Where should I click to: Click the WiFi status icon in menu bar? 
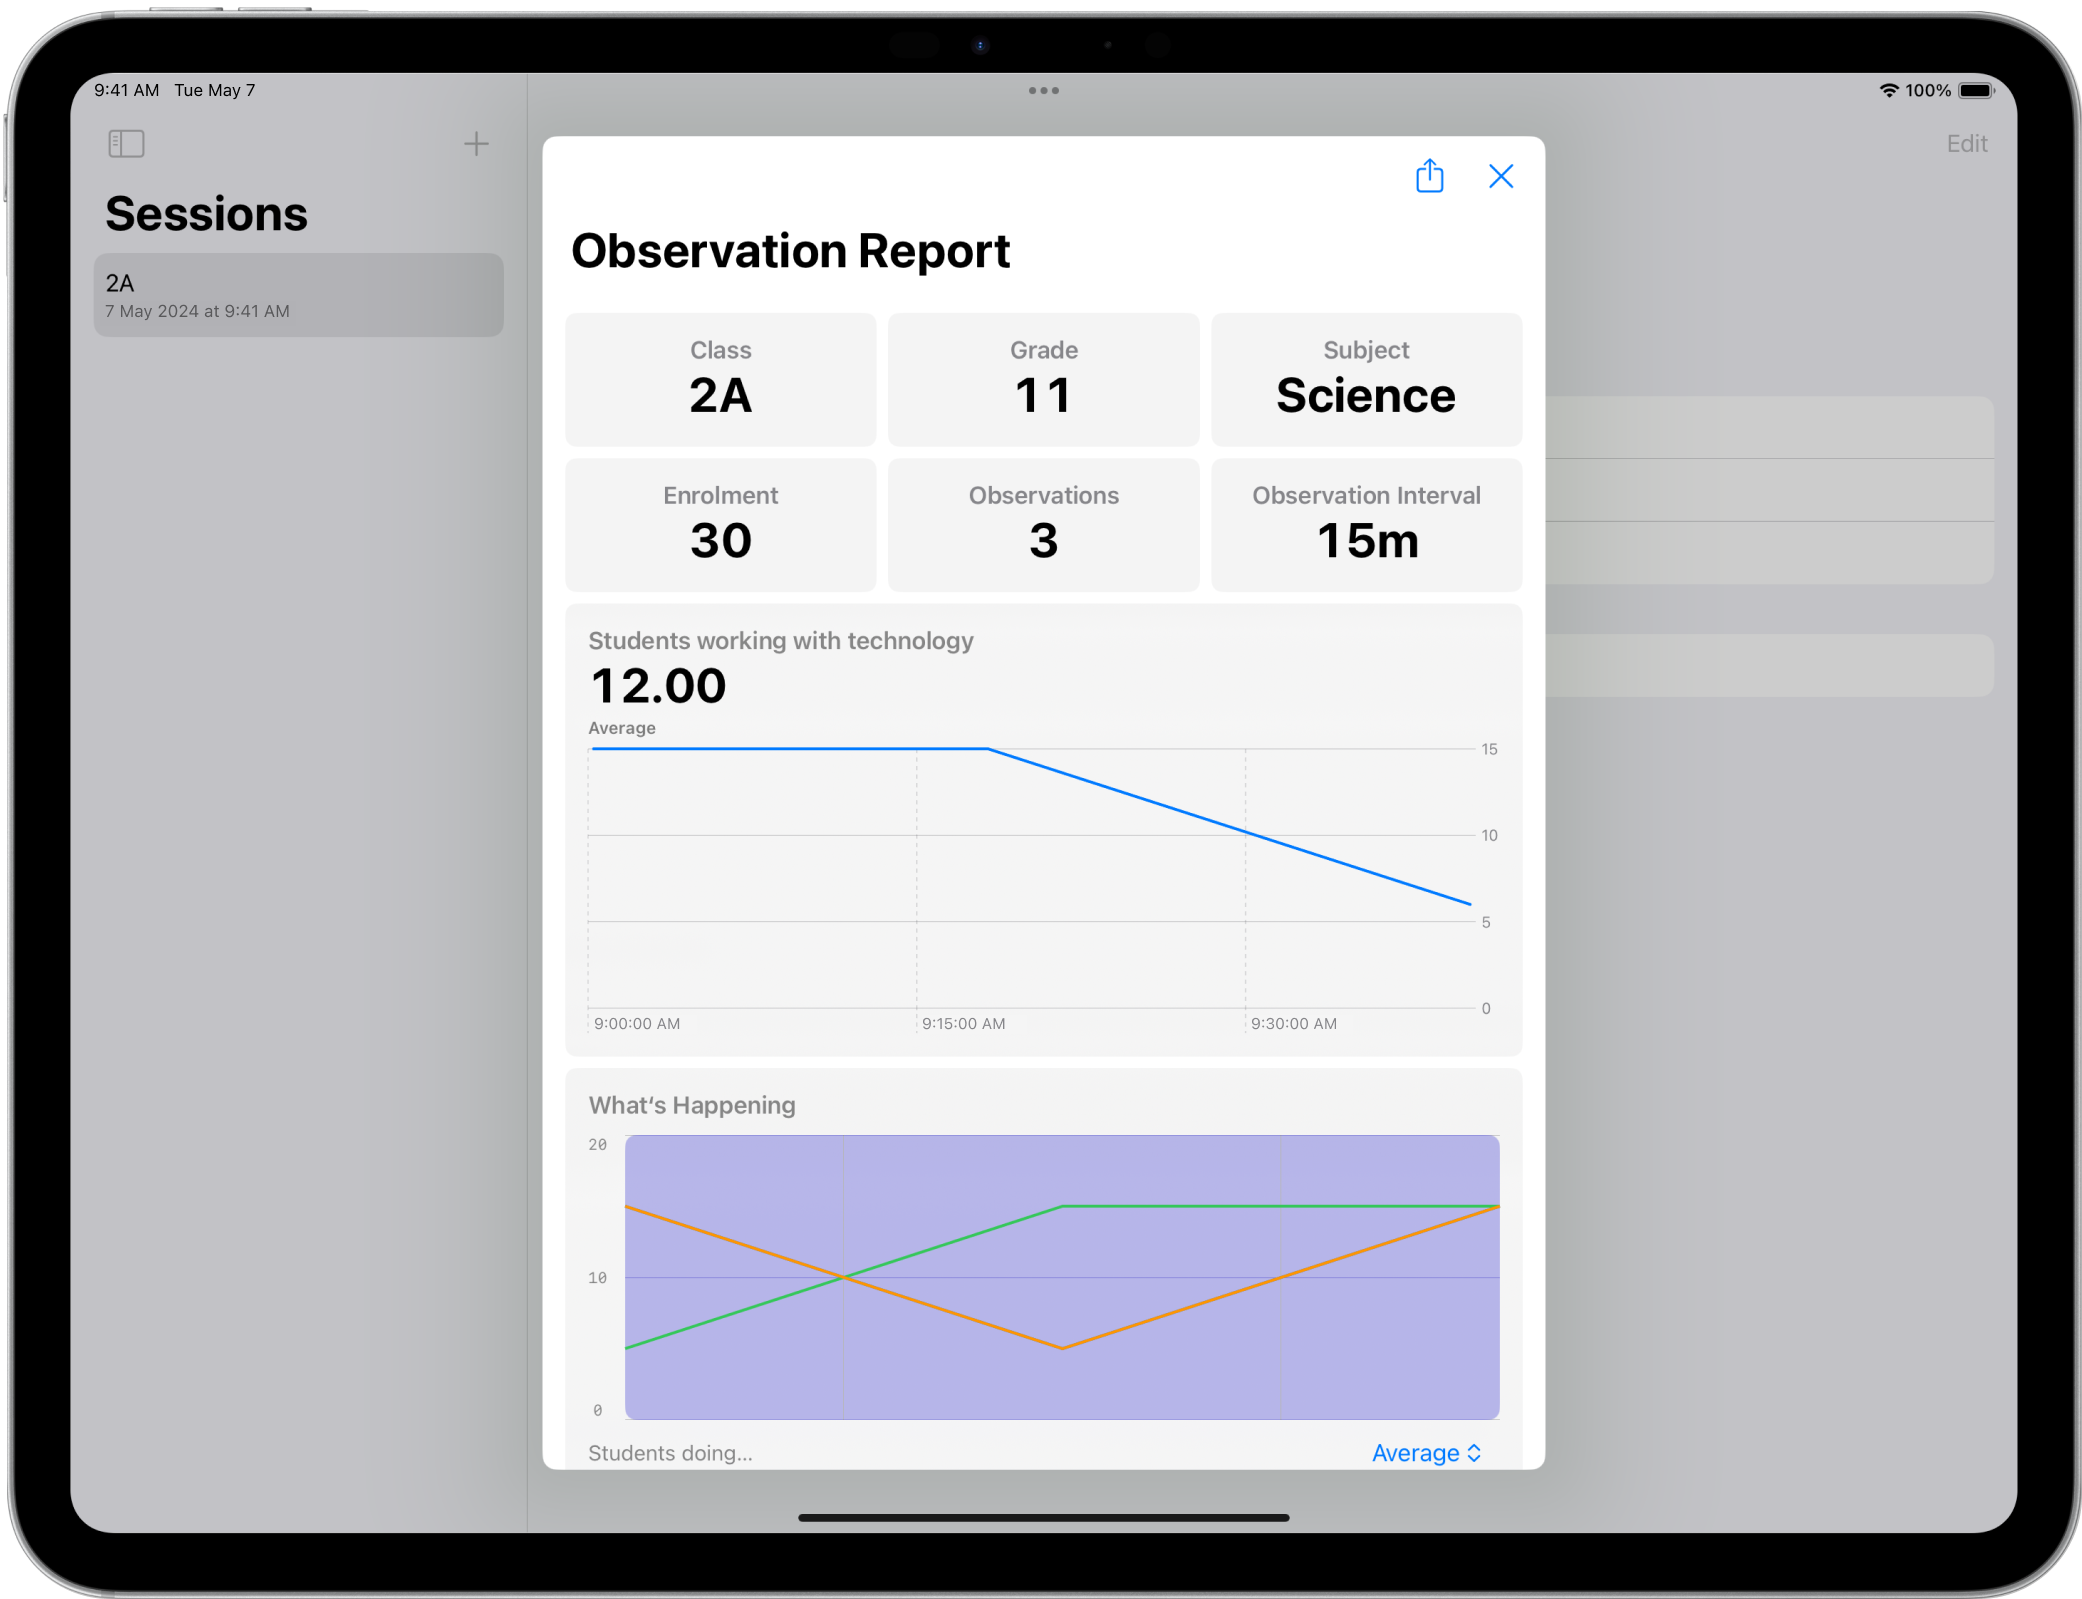tap(1886, 89)
